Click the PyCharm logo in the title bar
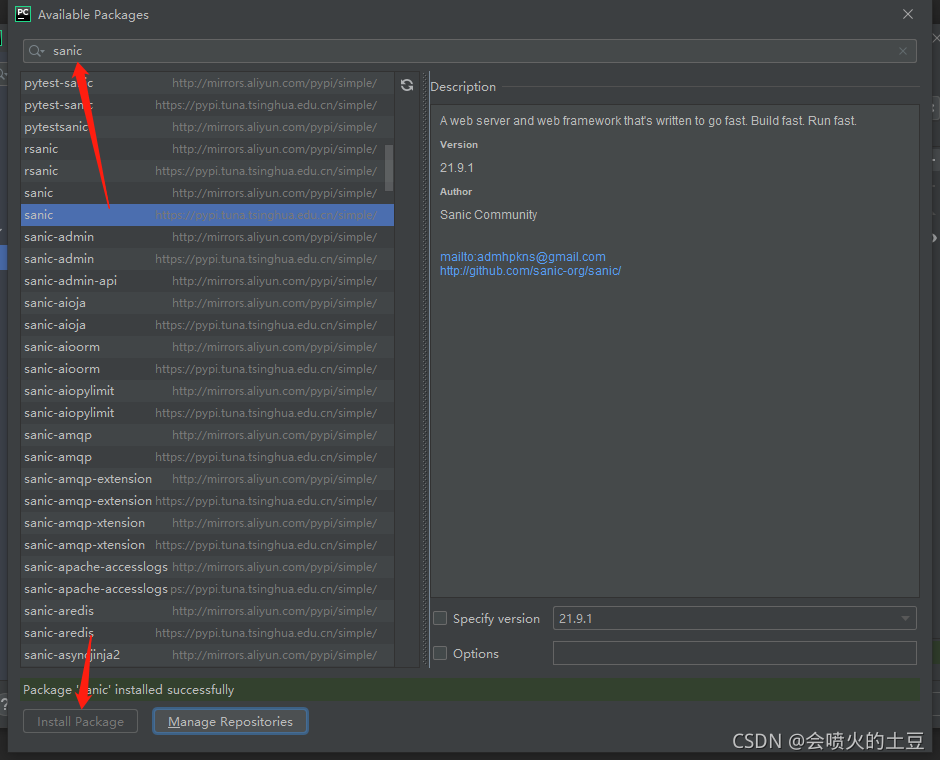The width and height of the screenshot is (940, 760). (23, 14)
